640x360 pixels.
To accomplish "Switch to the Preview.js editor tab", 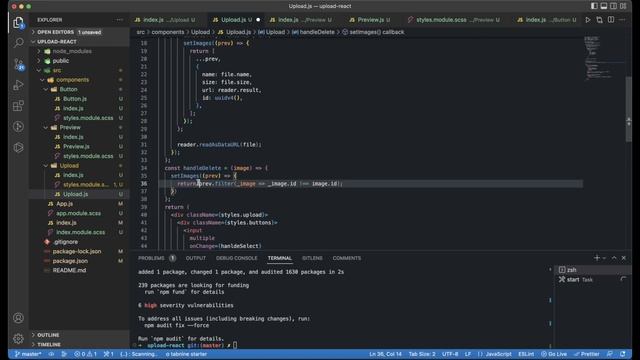I will [370, 20].
